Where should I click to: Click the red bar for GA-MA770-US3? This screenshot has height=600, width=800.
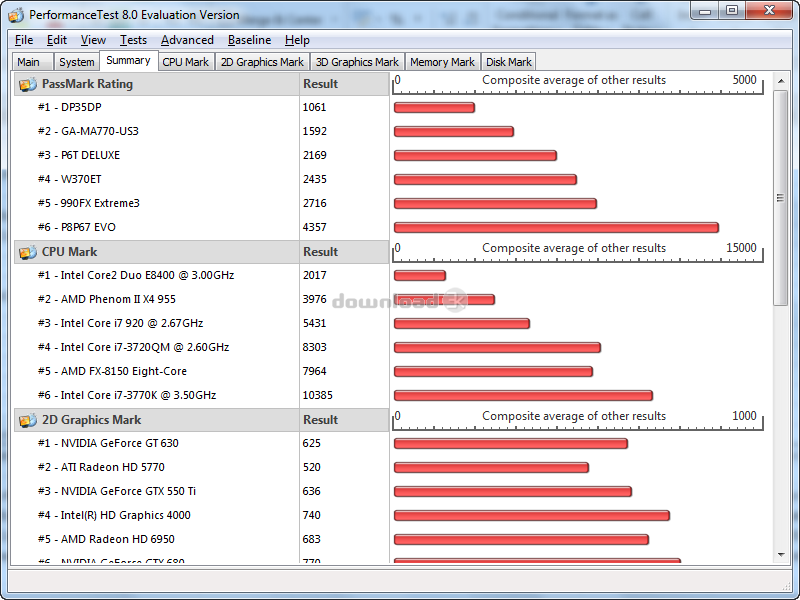454,132
